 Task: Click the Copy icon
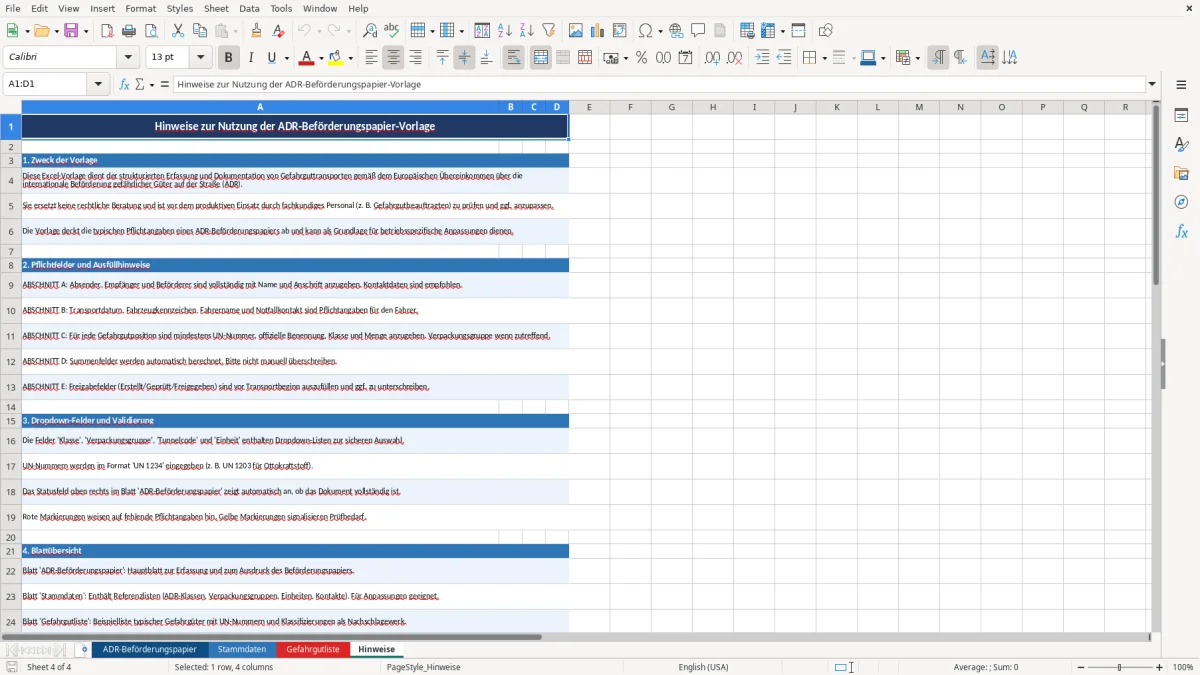200,31
